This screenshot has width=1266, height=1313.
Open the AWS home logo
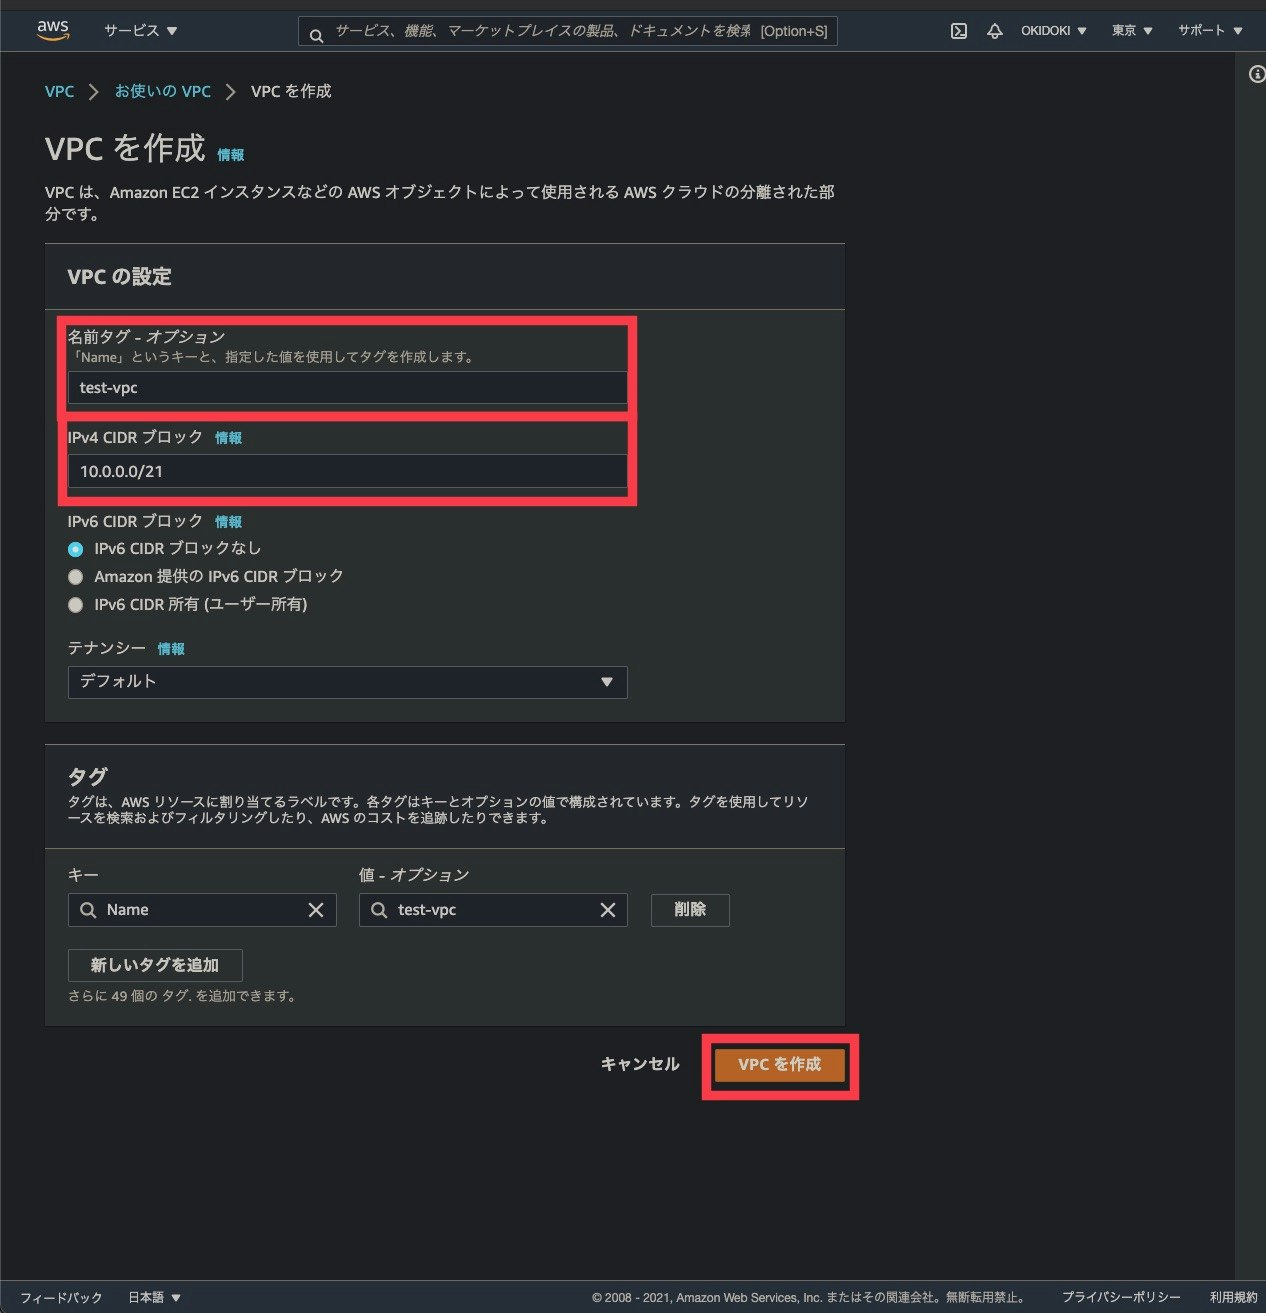[53, 31]
